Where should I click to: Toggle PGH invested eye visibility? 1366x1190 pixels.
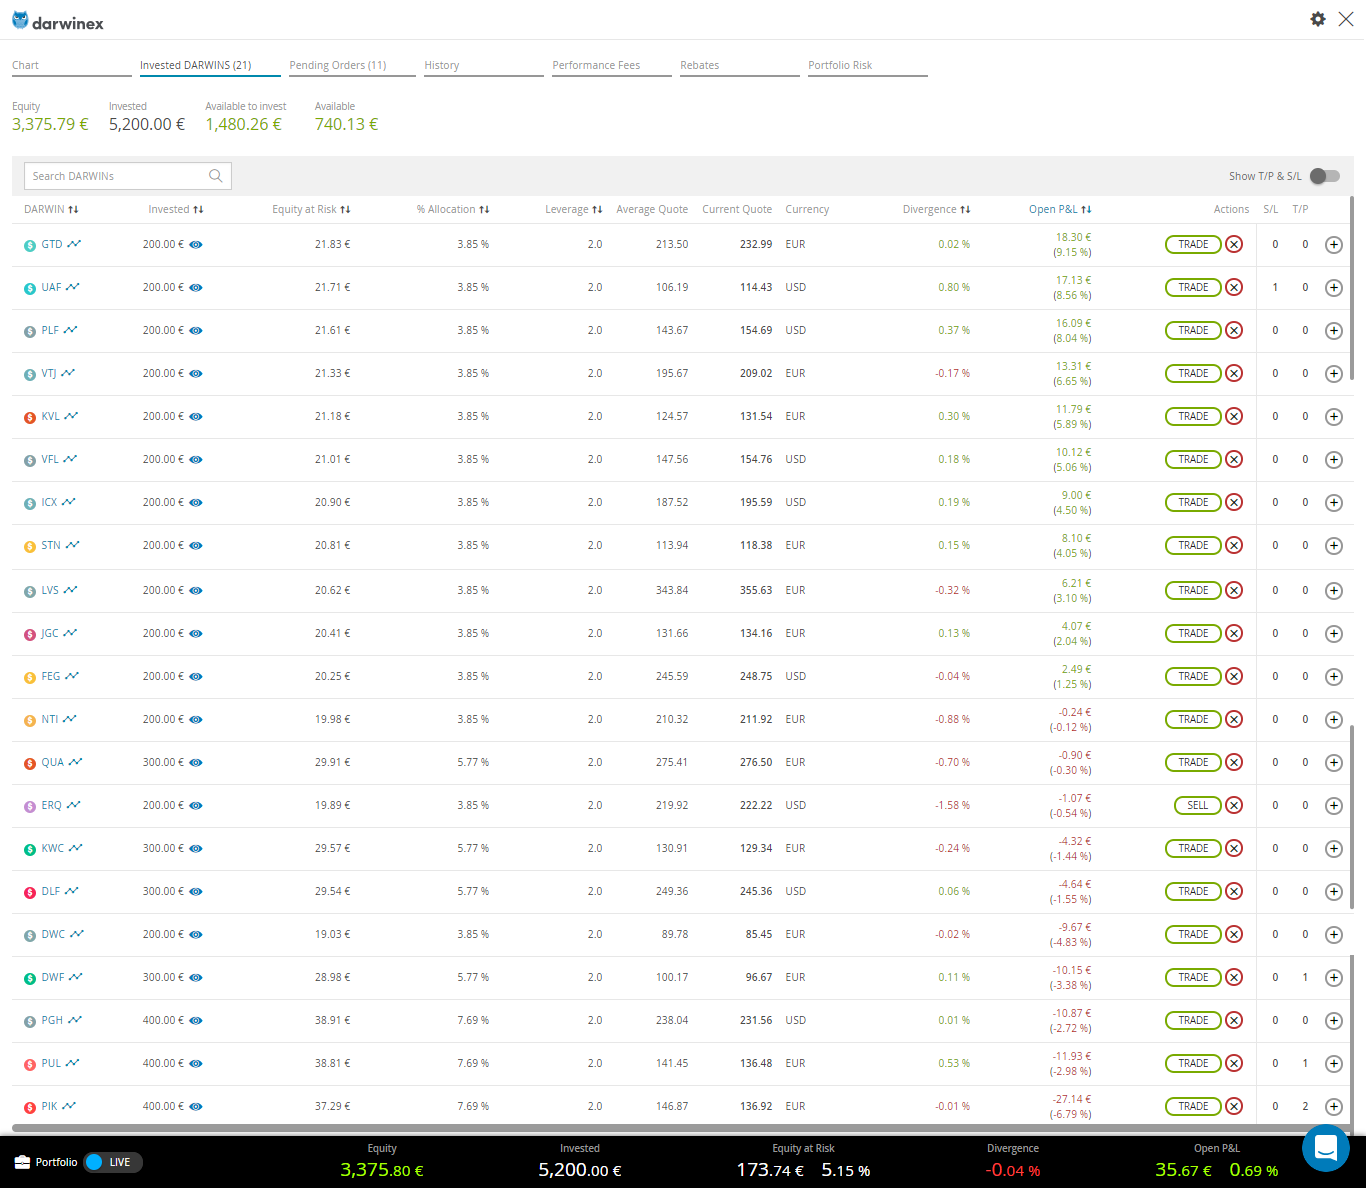click(196, 1020)
